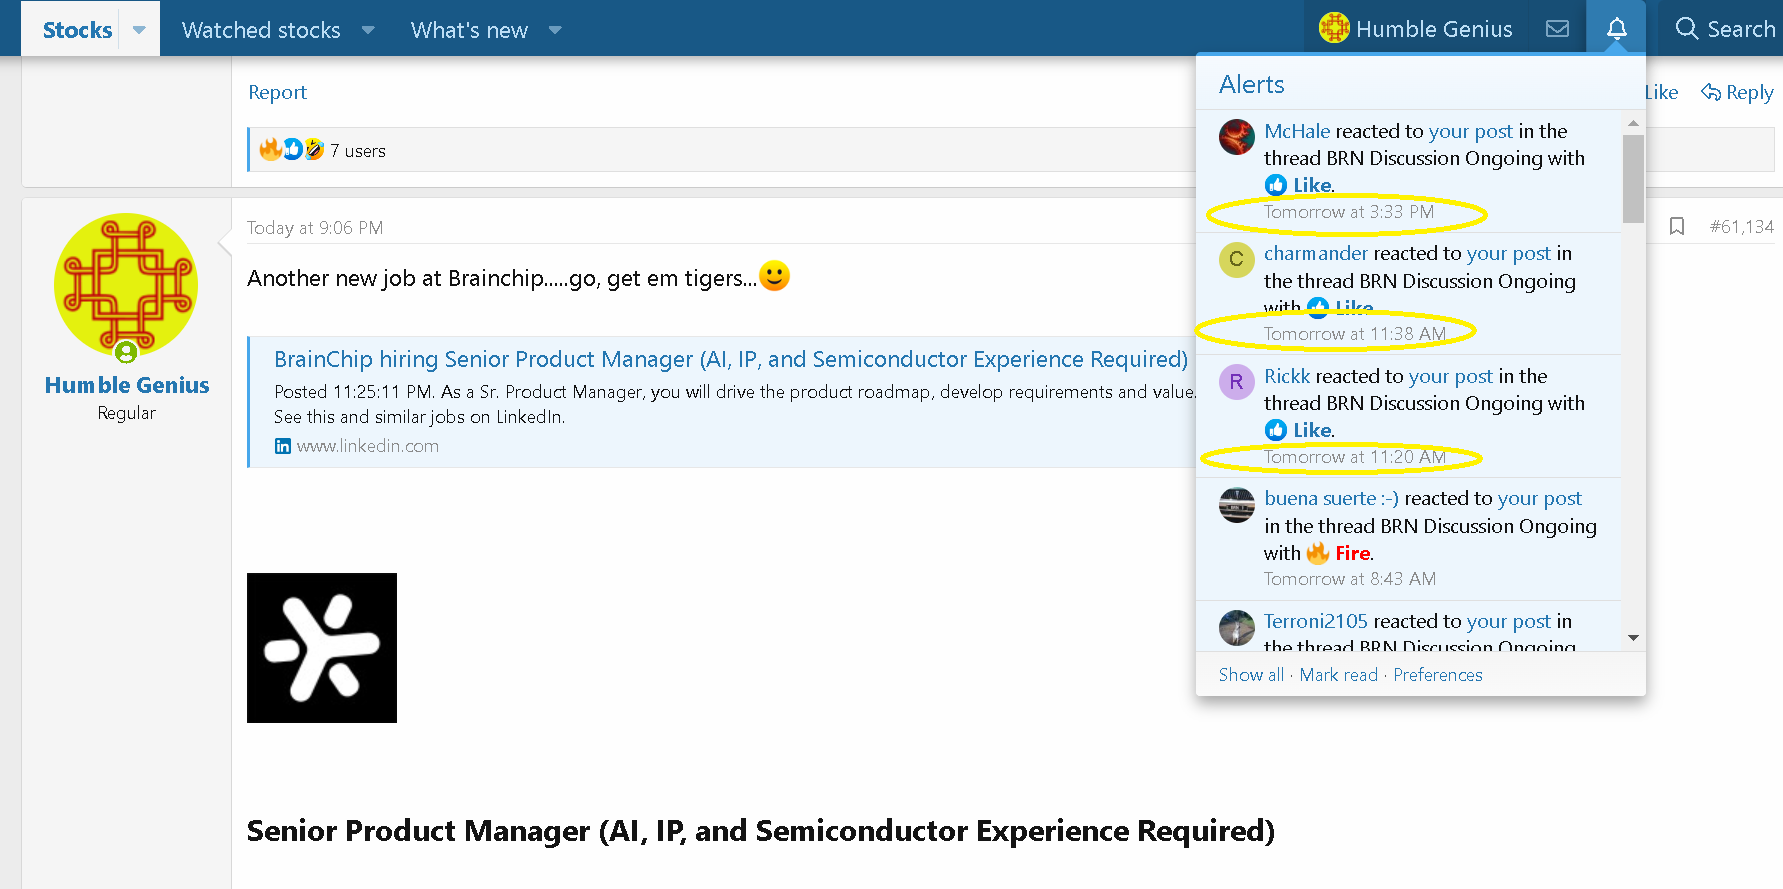This screenshot has width=1783, height=889.
Task: Click charmander's avatar in alerts list
Action: pos(1236,260)
